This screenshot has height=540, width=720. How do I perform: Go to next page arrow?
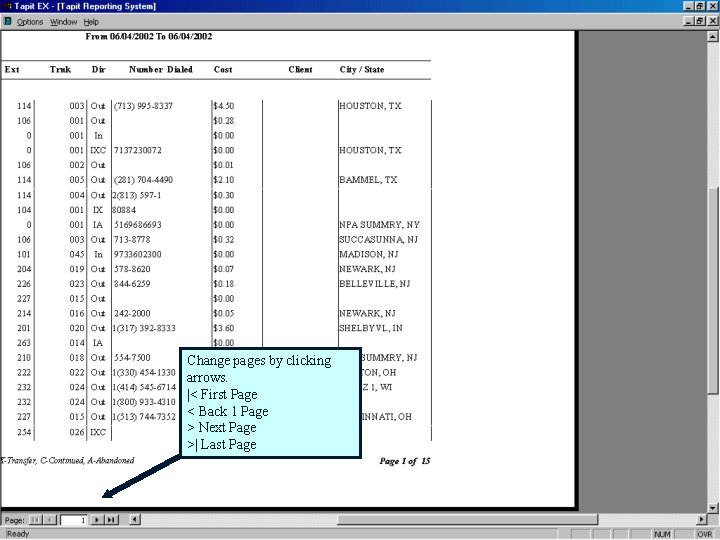(x=96, y=520)
